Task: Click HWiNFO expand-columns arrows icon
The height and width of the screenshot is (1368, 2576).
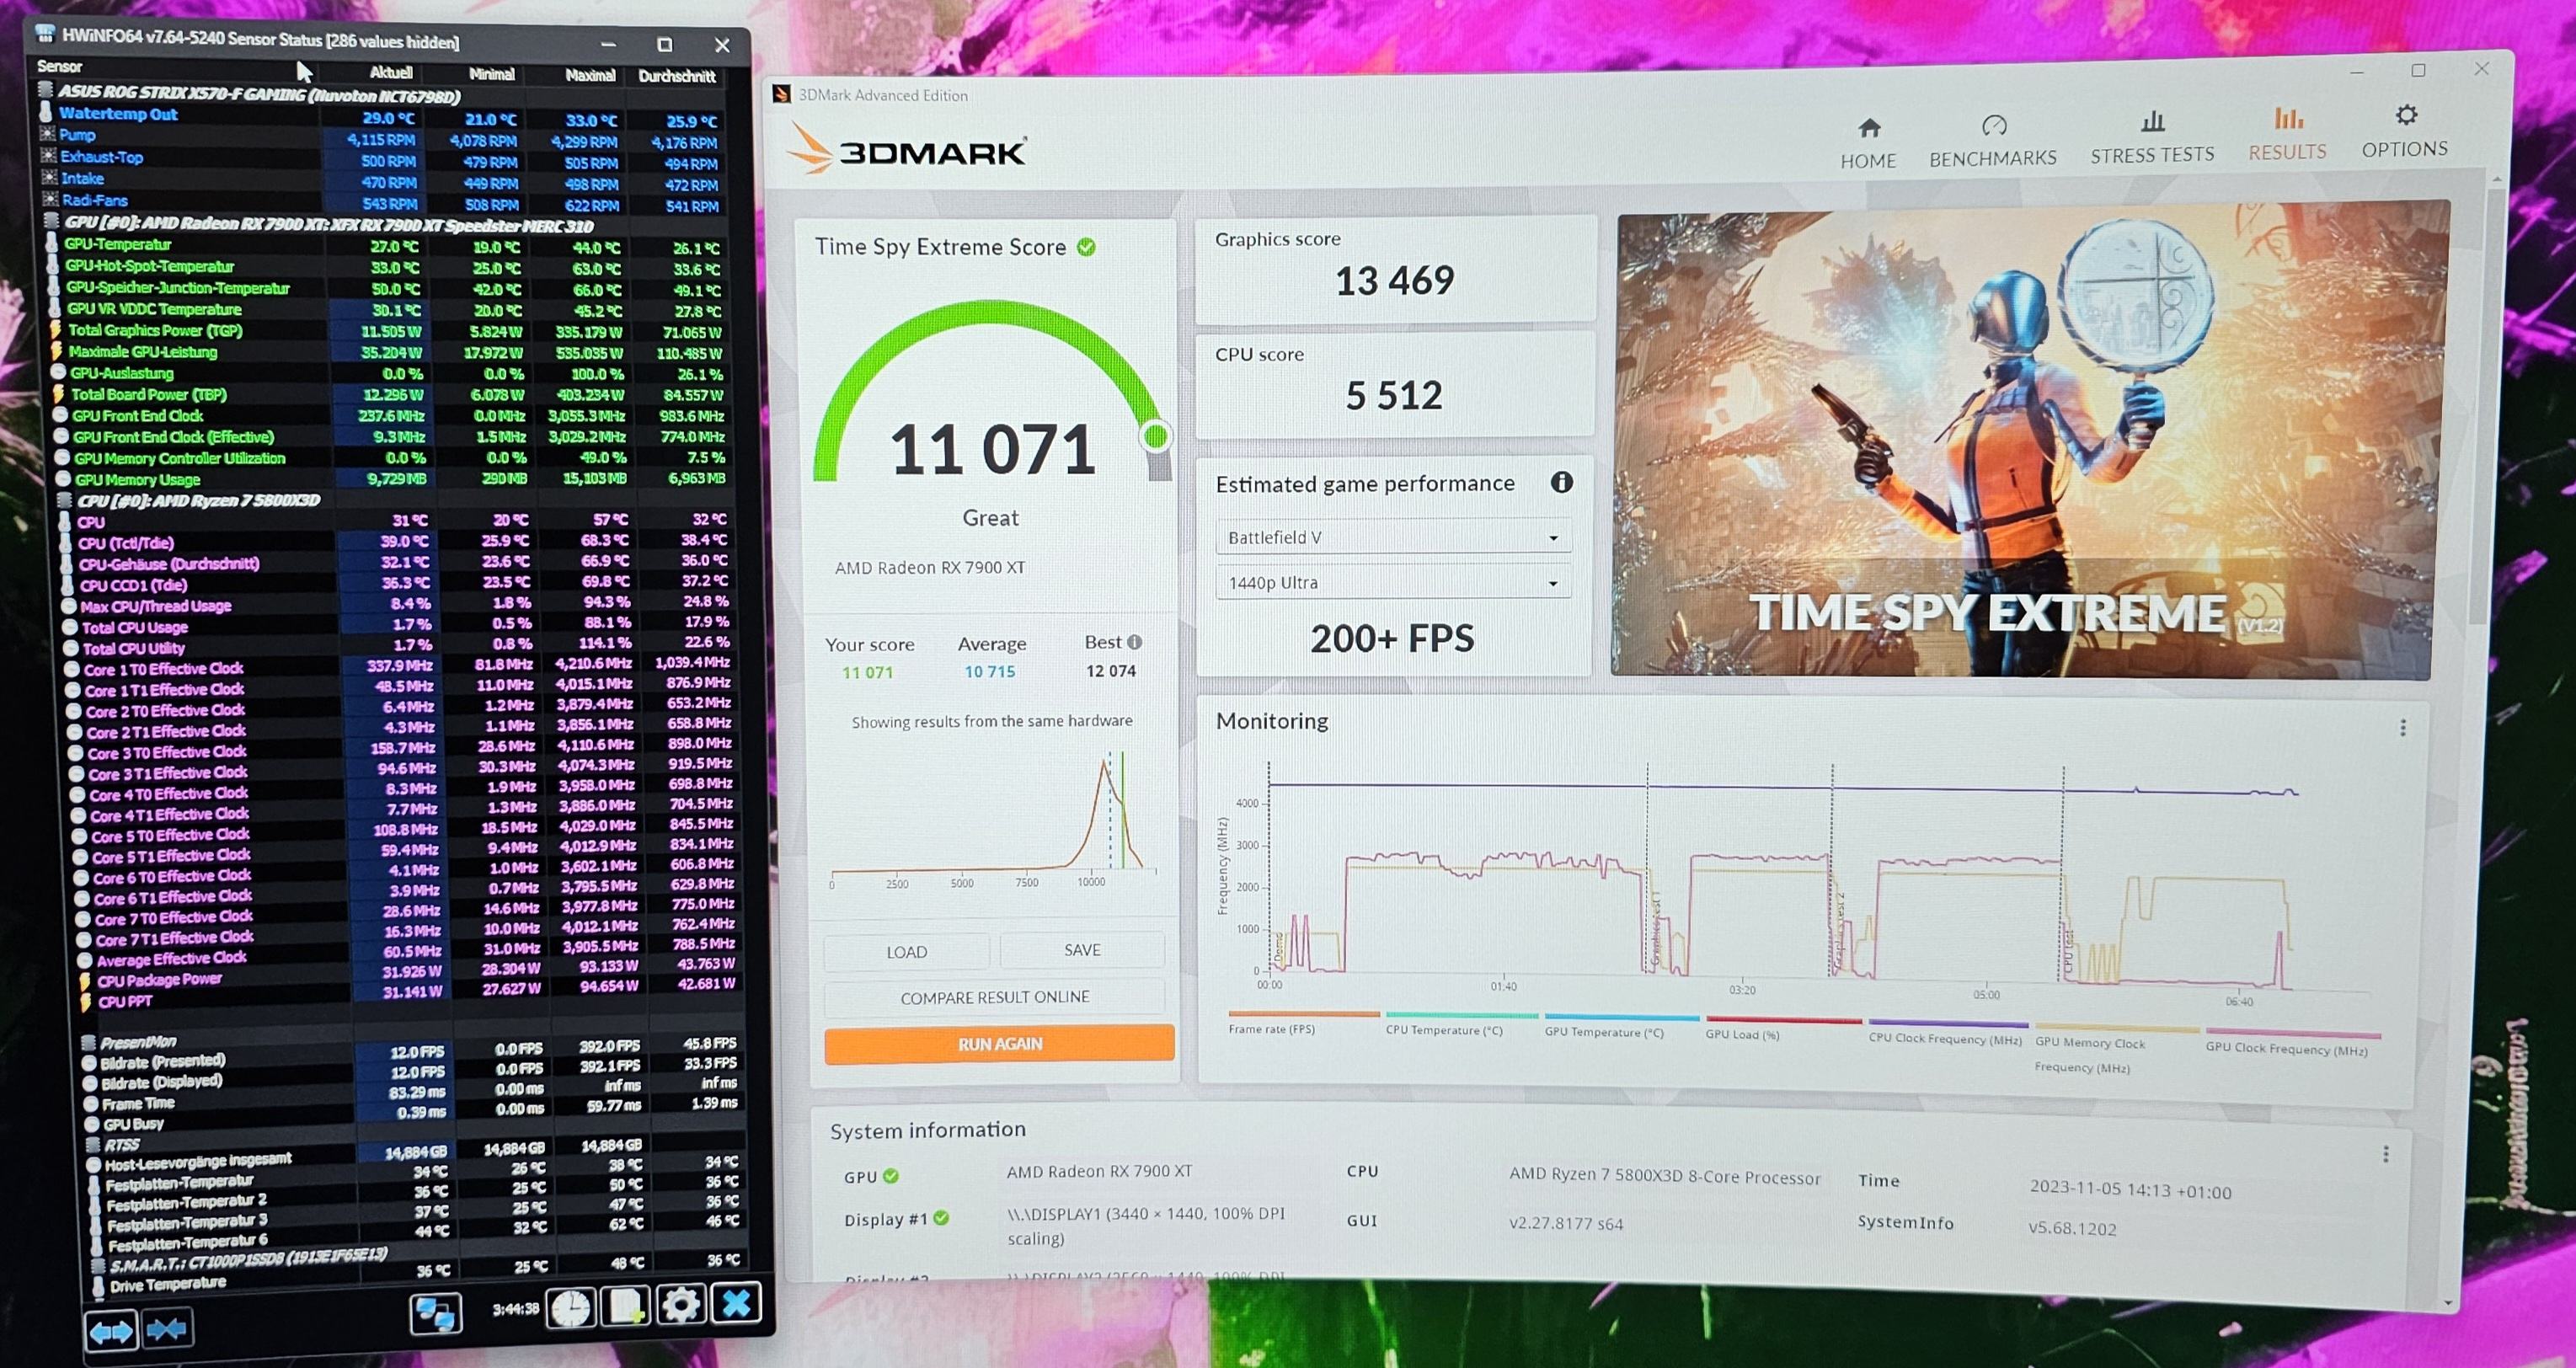Action: click(110, 1331)
